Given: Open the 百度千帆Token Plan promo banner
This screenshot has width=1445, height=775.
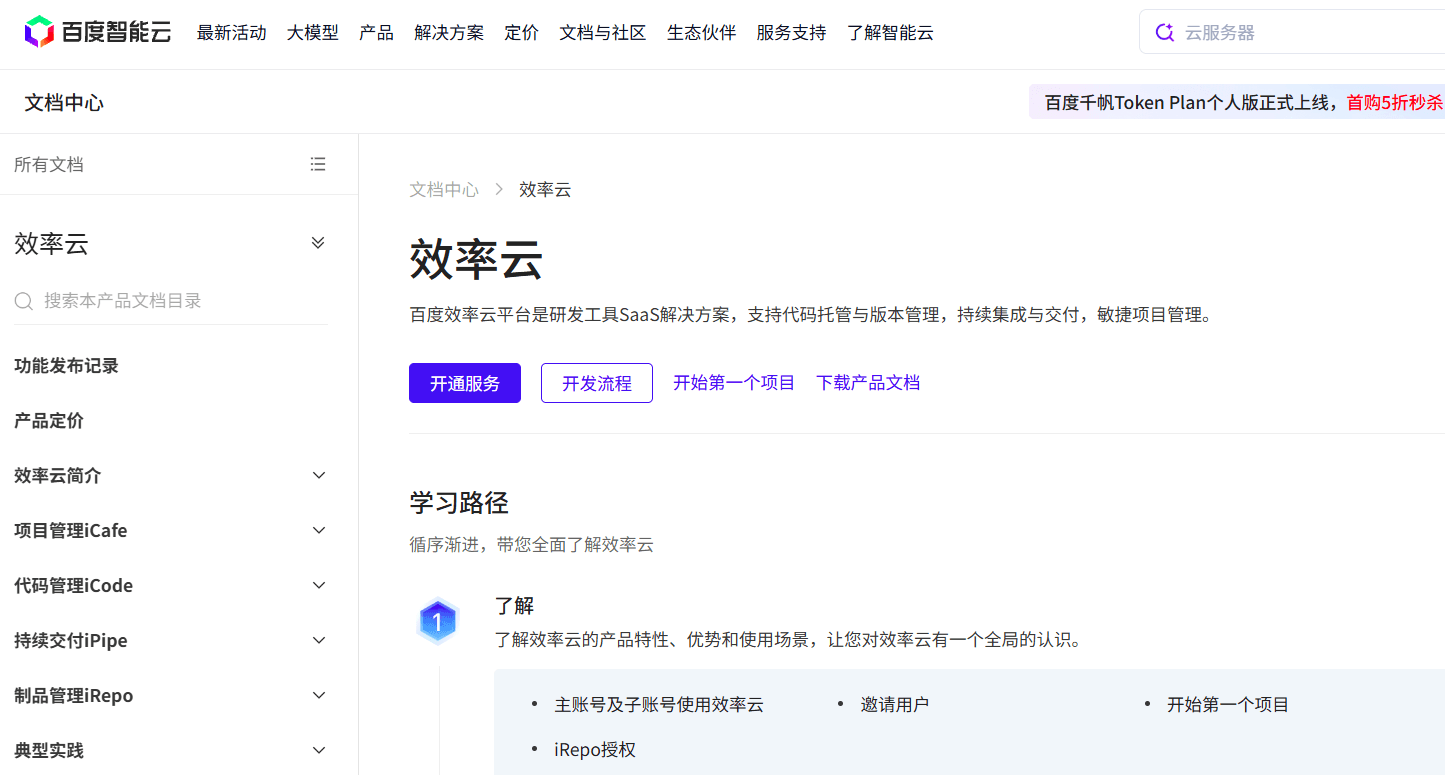Looking at the screenshot, I should tap(1238, 102).
